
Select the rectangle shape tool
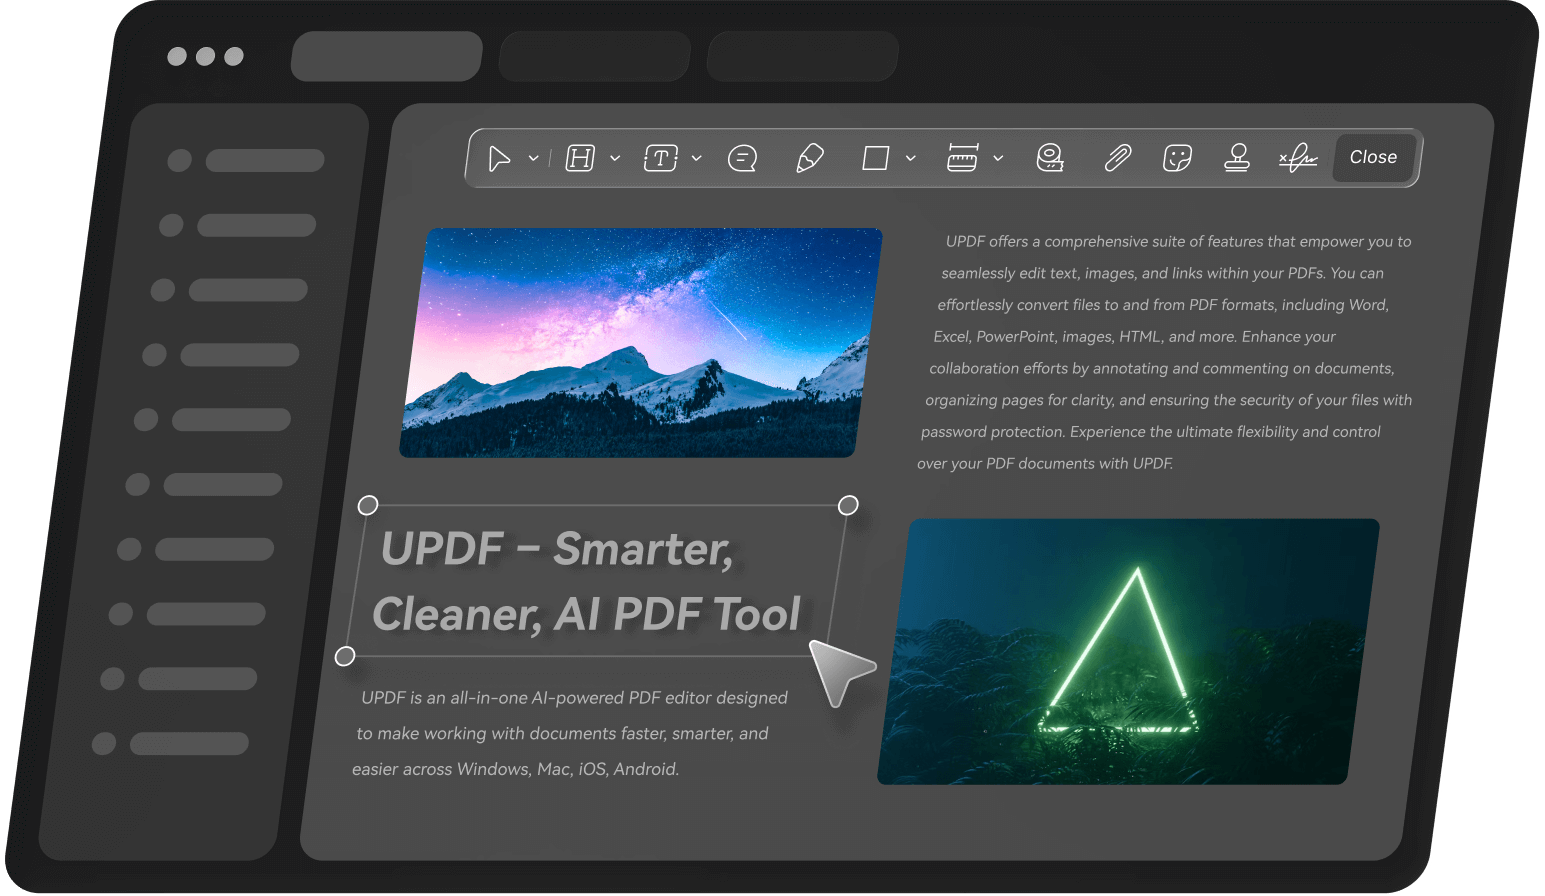[x=876, y=158]
